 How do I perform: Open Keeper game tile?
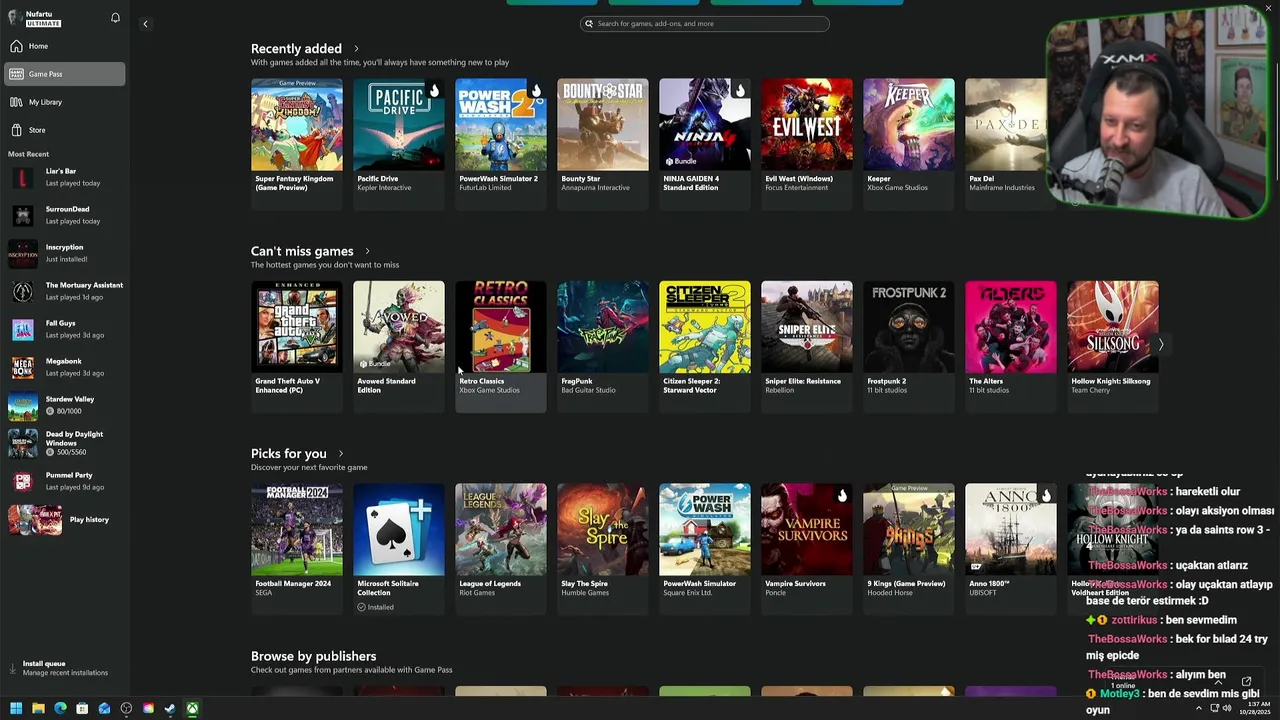909,144
